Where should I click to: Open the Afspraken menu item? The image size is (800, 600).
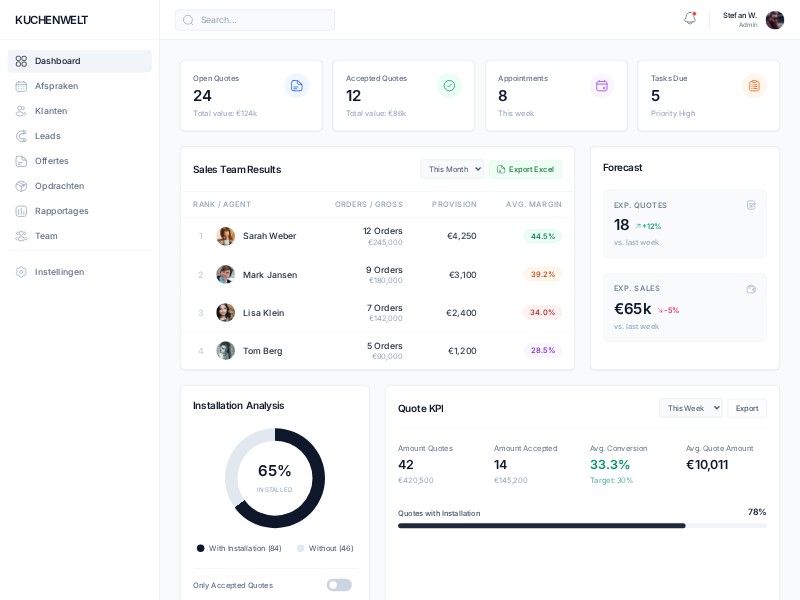point(56,86)
